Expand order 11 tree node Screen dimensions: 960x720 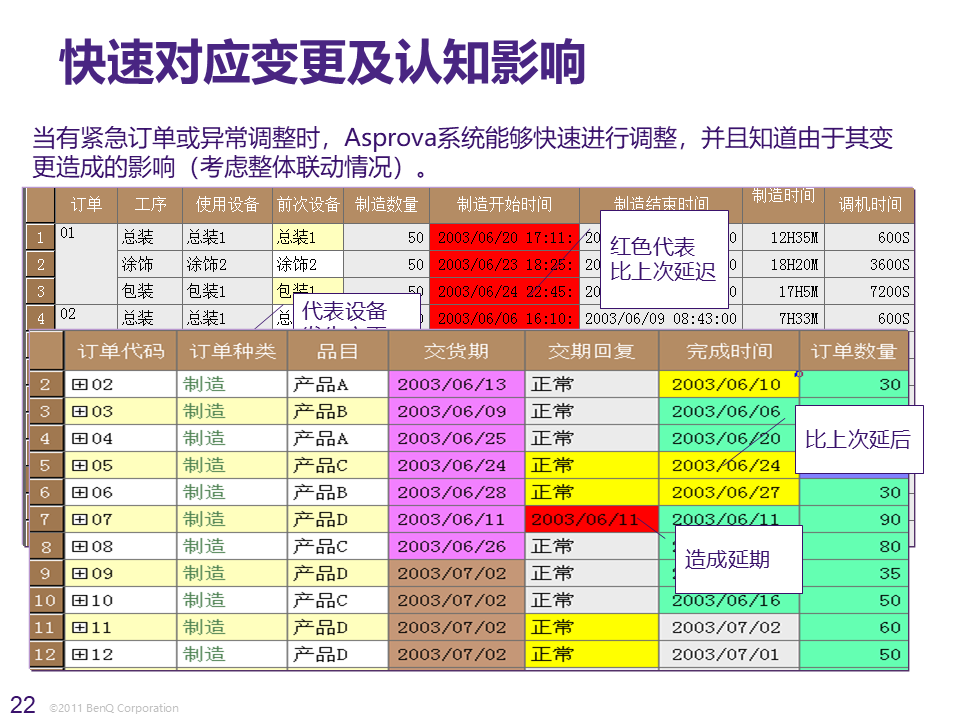[79, 627]
